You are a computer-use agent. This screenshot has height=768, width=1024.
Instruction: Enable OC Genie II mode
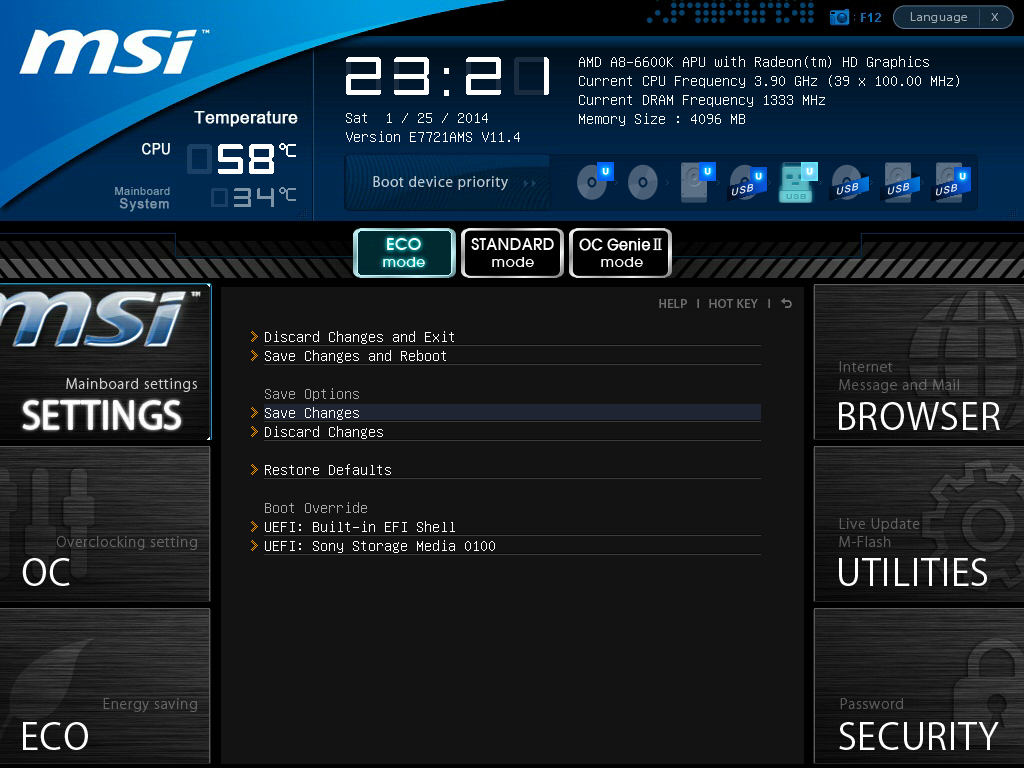coord(620,253)
